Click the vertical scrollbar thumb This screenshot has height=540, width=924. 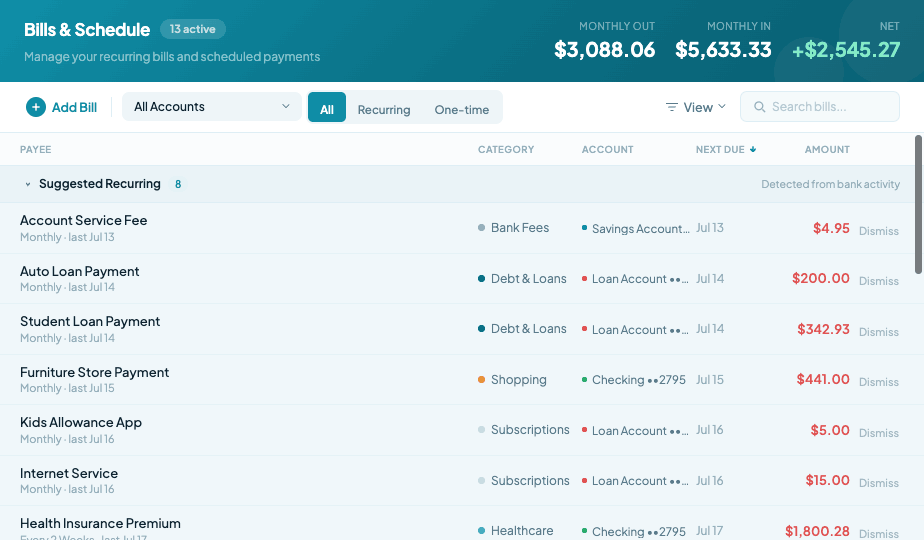(x=918, y=205)
